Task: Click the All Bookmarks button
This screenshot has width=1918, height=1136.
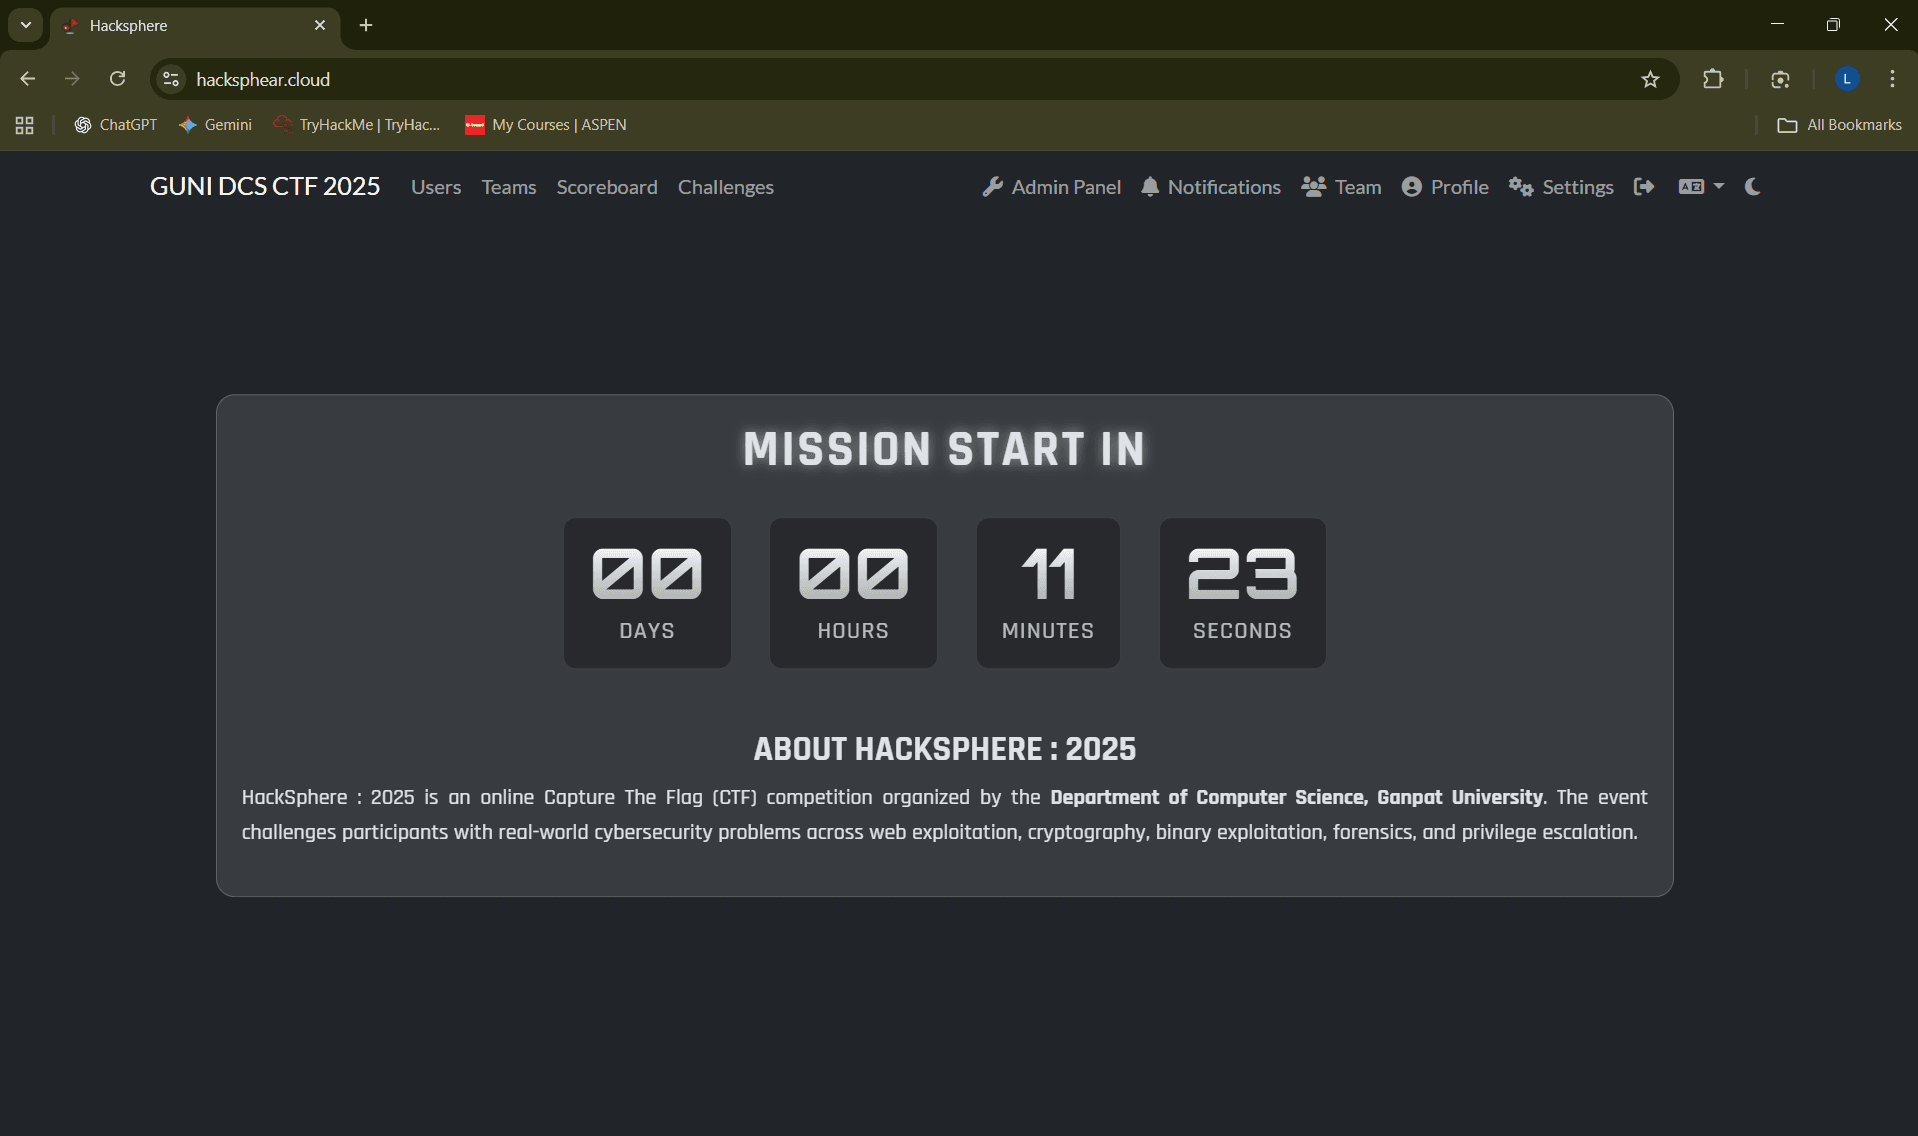Action: coord(1840,125)
